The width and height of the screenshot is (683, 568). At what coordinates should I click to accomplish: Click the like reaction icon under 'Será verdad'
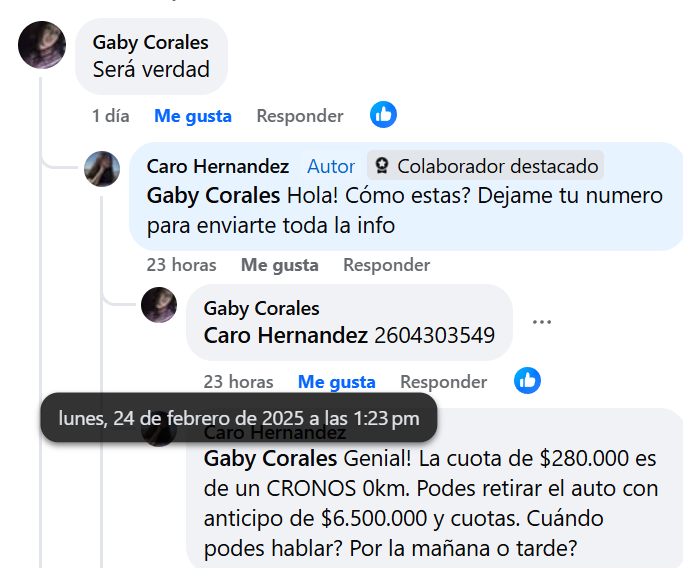tap(383, 115)
